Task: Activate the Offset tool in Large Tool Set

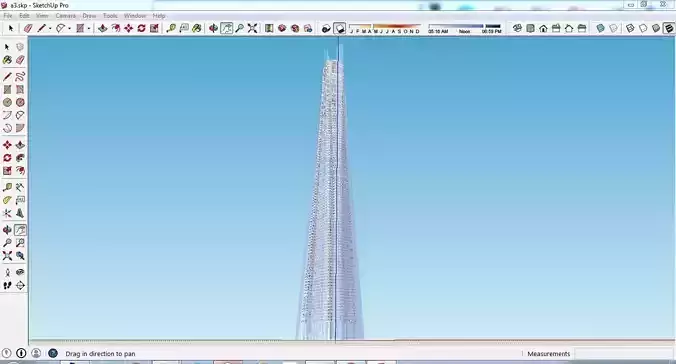Action: pyautogui.click(x=20, y=171)
